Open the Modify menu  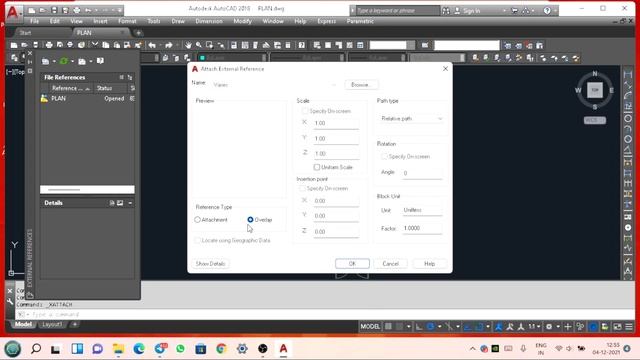coord(242,21)
